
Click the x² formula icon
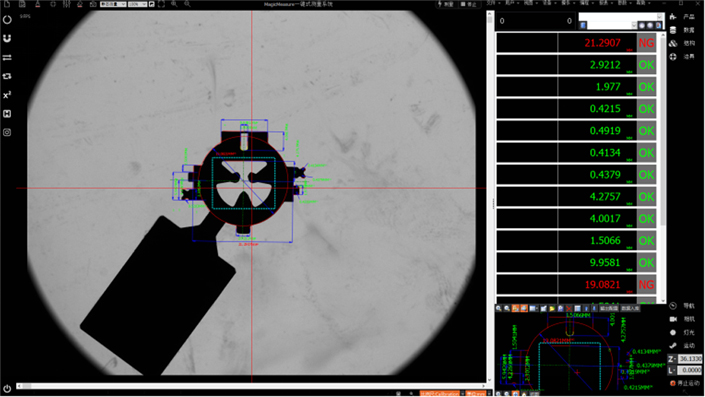tap(7, 95)
